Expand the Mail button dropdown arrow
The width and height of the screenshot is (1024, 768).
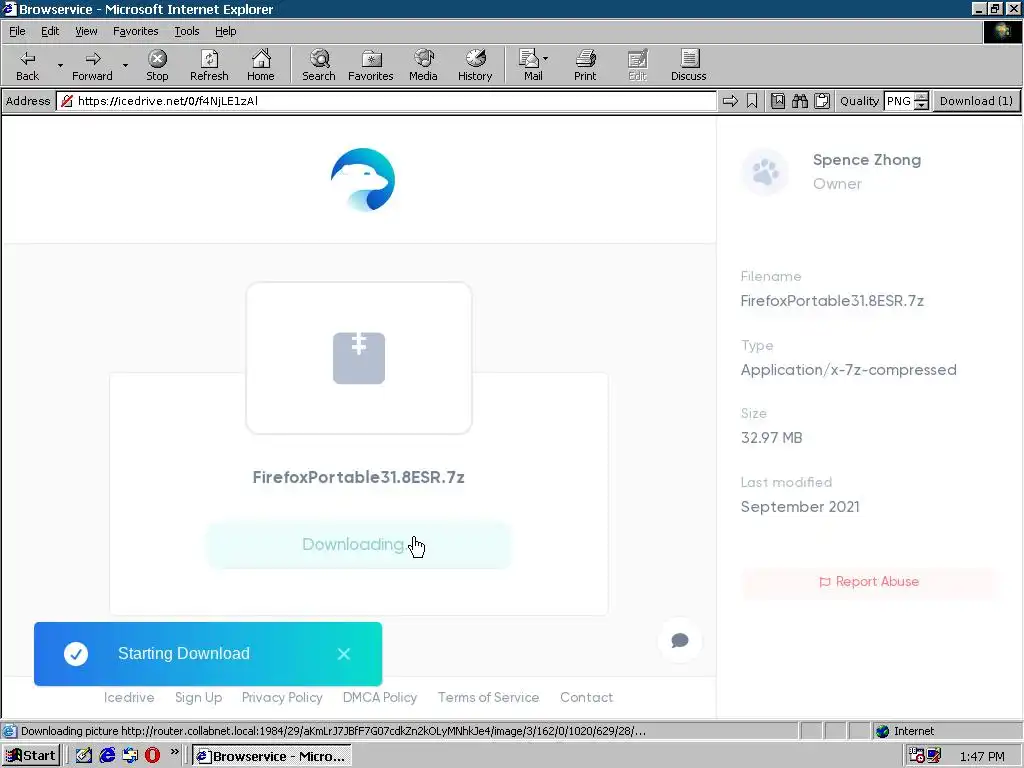[x=546, y=59]
